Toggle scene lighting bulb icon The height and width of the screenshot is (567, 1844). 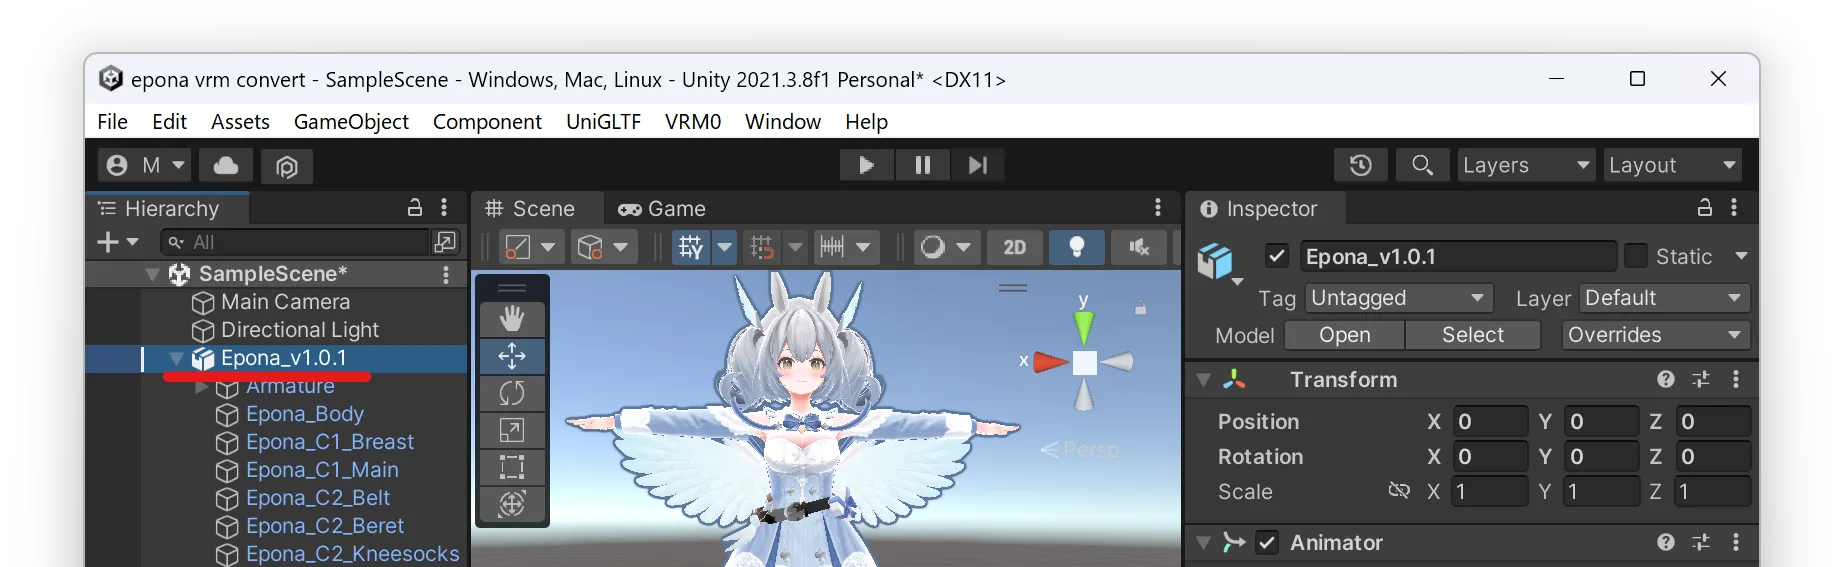pos(1077,247)
